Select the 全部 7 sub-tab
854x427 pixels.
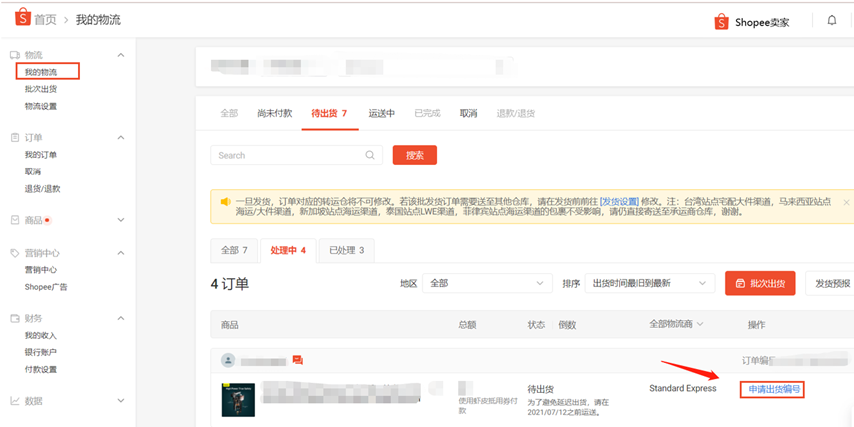pyautogui.click(x=234, y=251)
